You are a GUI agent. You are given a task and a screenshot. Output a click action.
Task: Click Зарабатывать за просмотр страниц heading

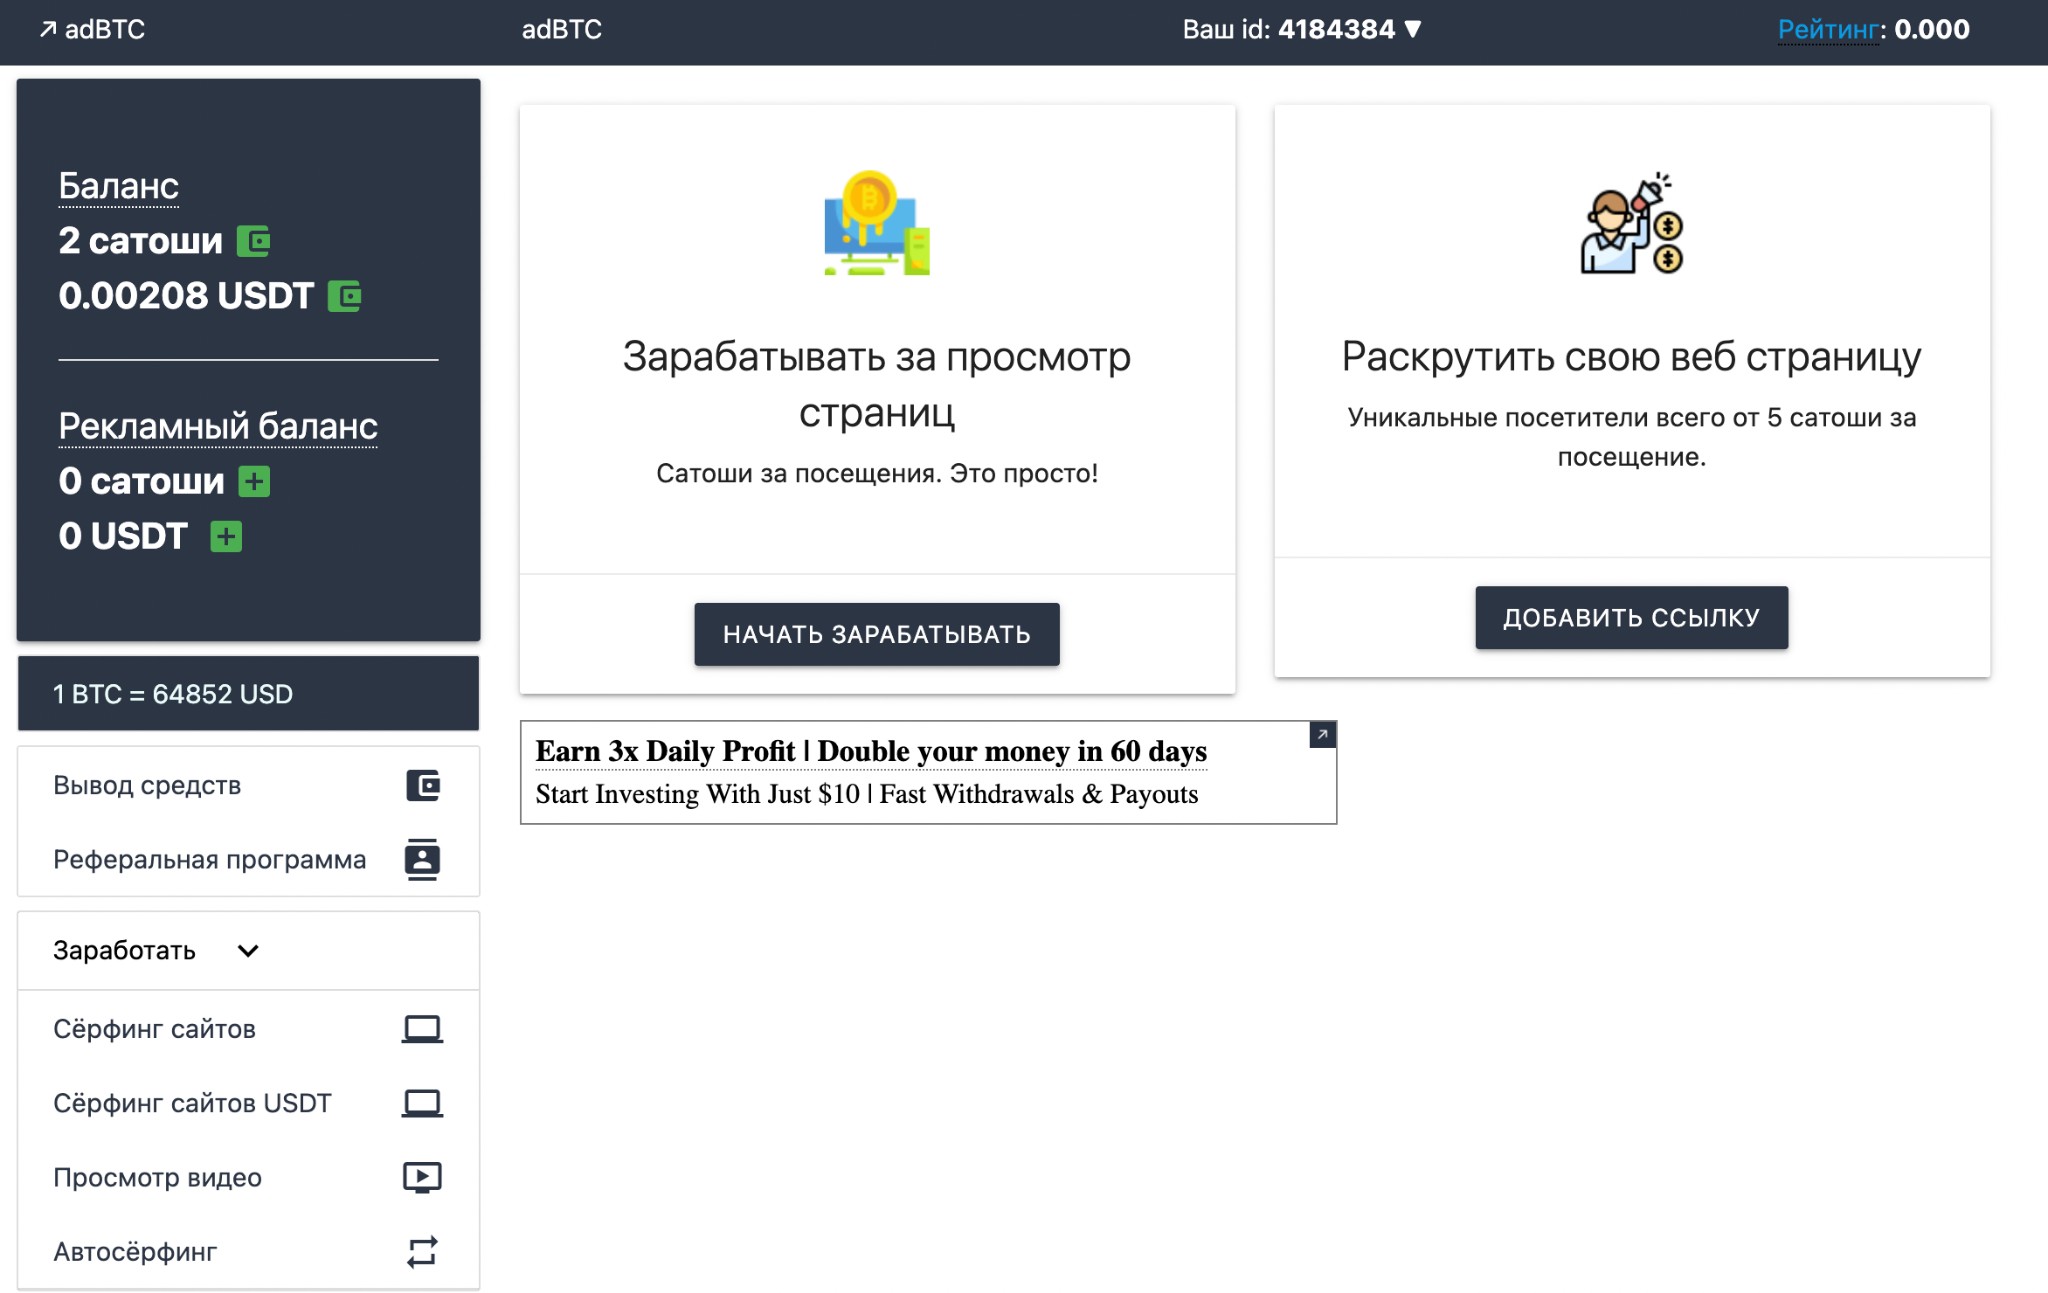pyautogui.click(x=877, y=384)
